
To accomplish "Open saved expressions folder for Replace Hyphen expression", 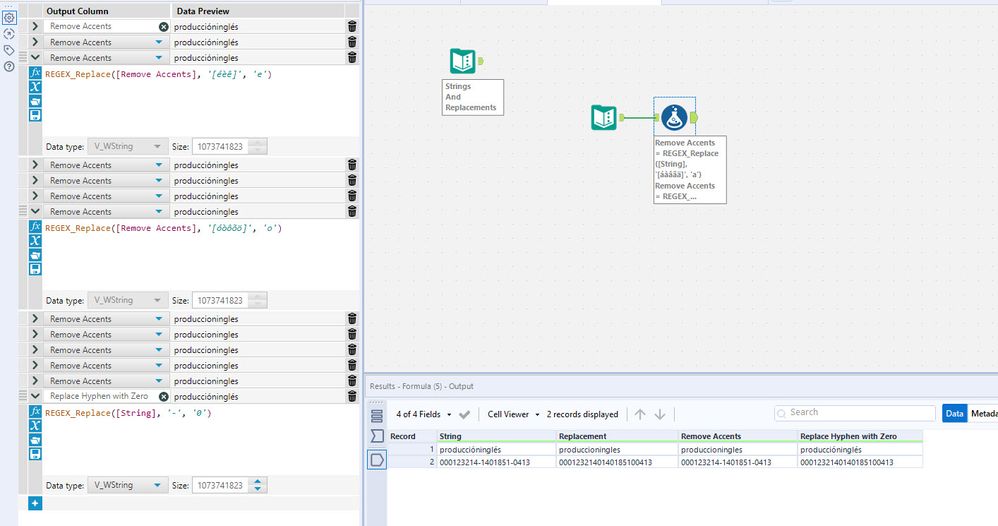I will click(x=35, y=439).
